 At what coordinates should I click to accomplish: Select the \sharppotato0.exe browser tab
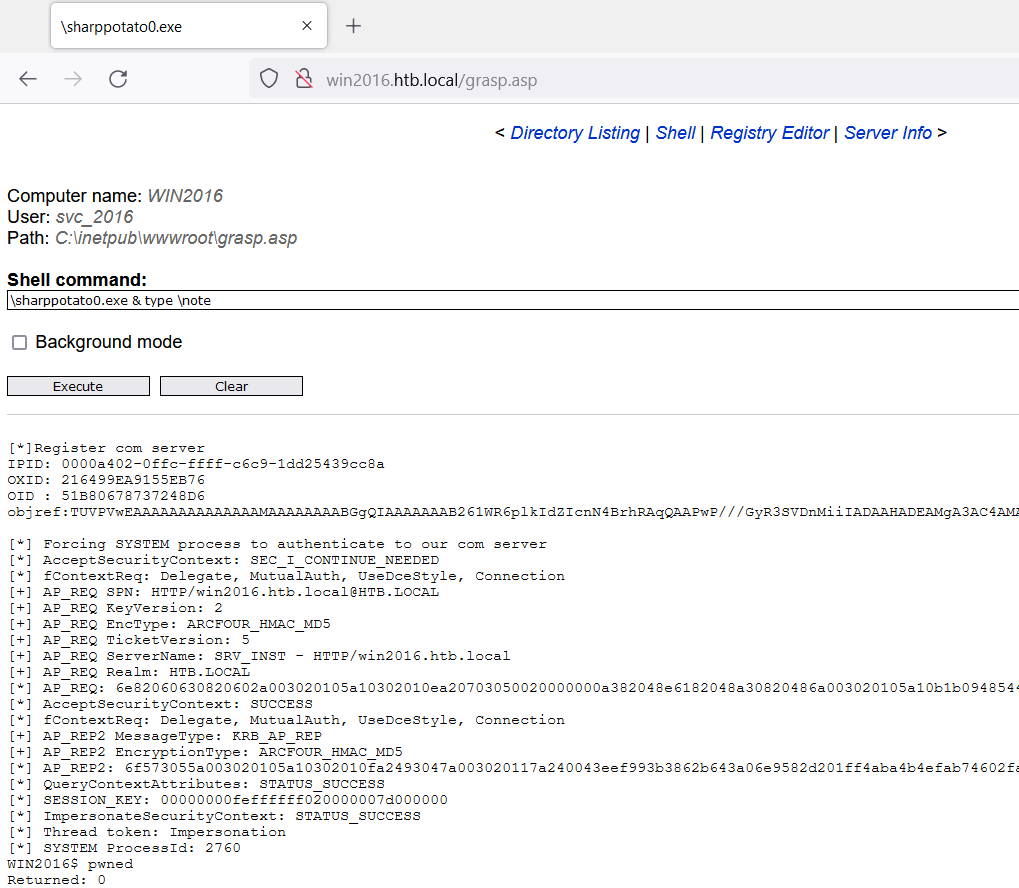[188, 26]
